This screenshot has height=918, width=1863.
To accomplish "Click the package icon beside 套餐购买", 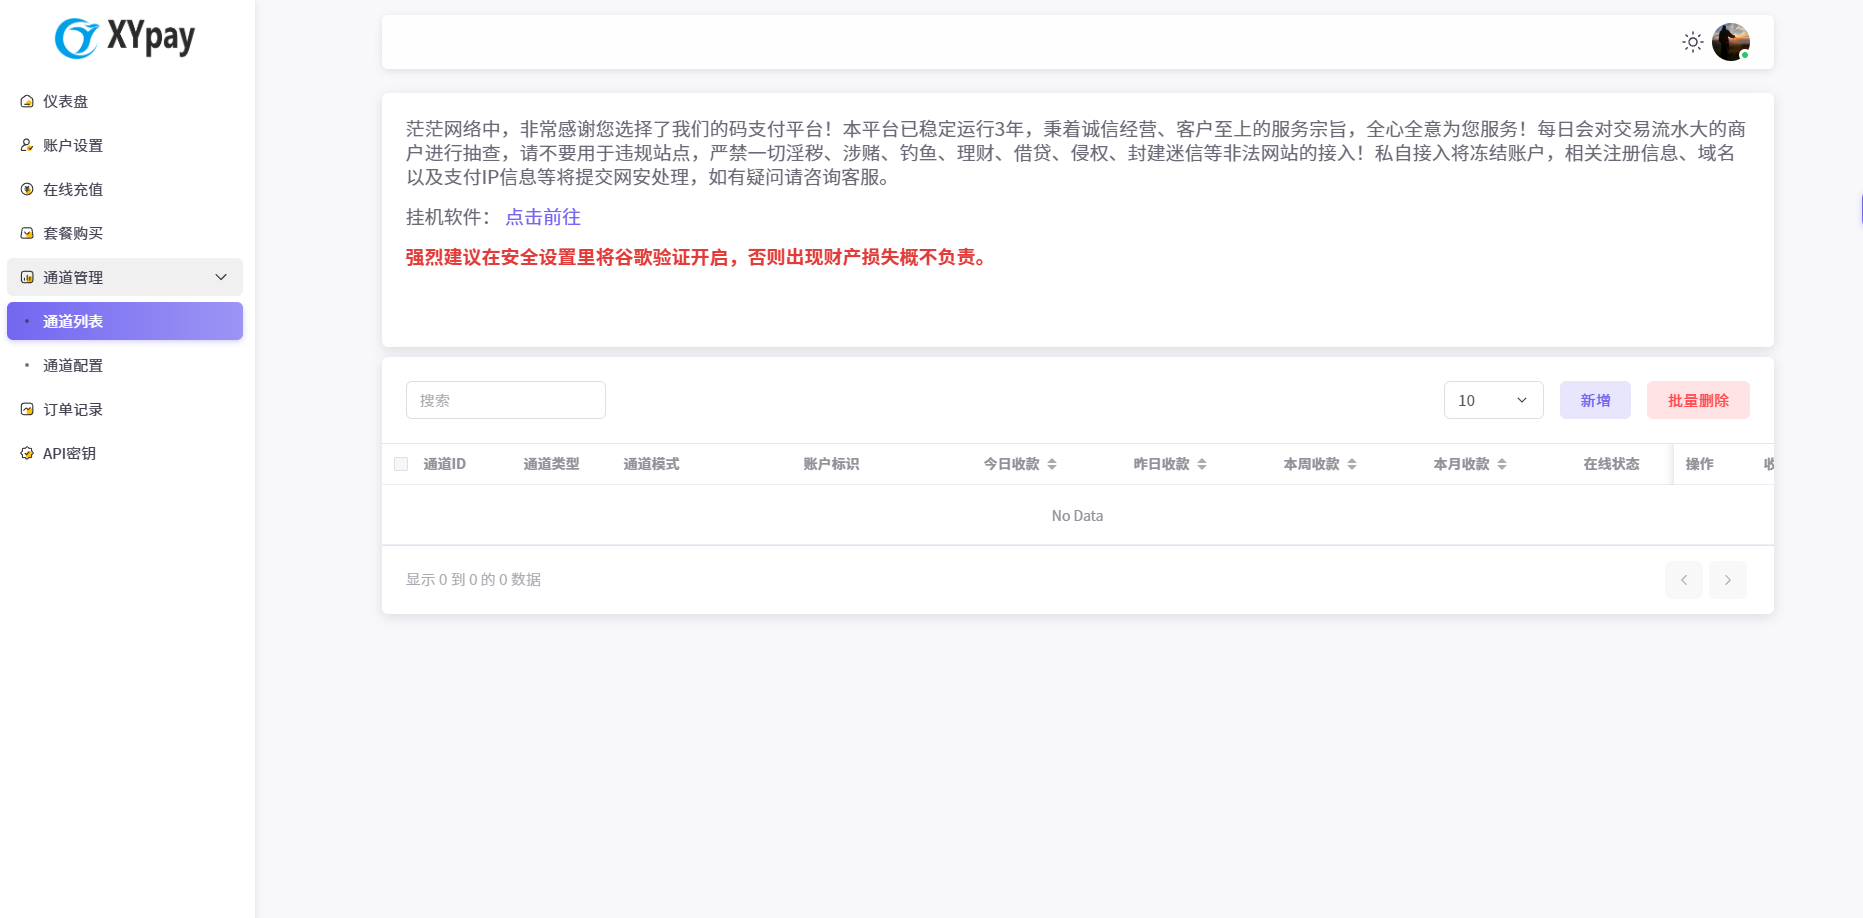I will pos(27,234).
